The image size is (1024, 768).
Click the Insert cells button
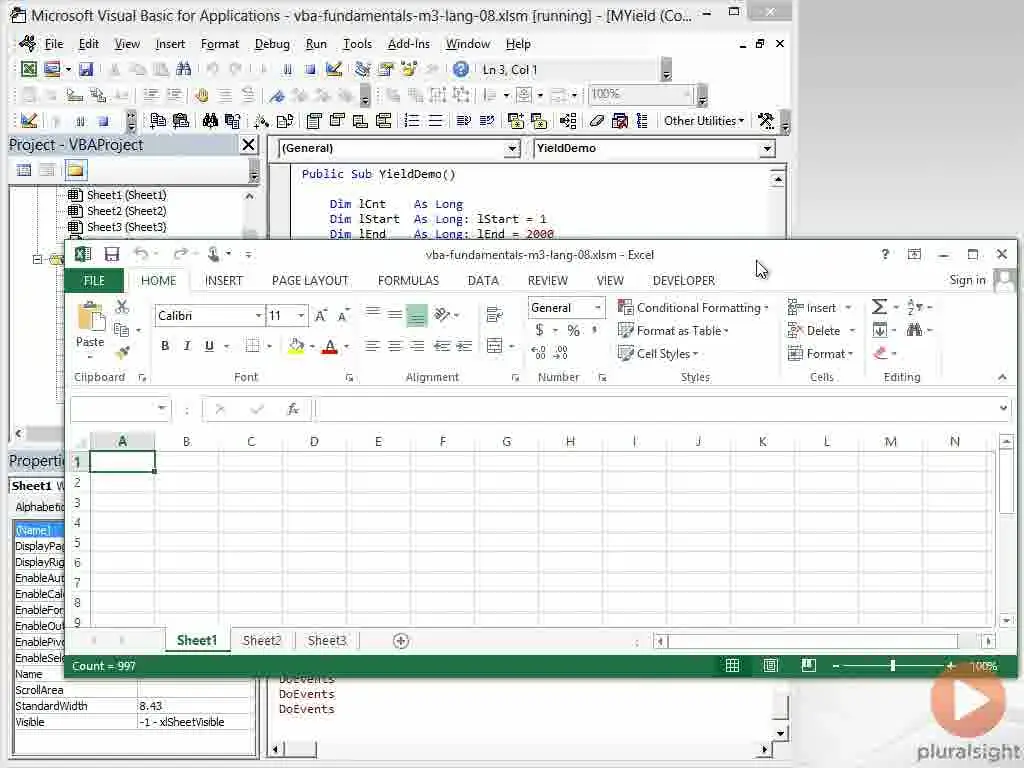click(x=820, y=308)
